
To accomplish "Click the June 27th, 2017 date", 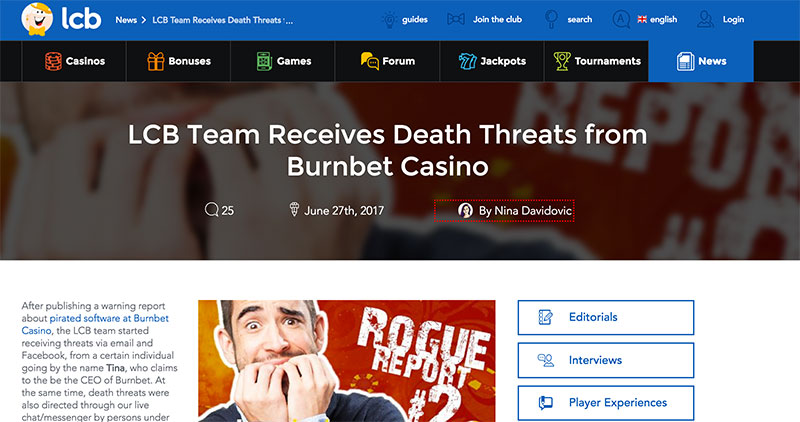I will [344, 210].
